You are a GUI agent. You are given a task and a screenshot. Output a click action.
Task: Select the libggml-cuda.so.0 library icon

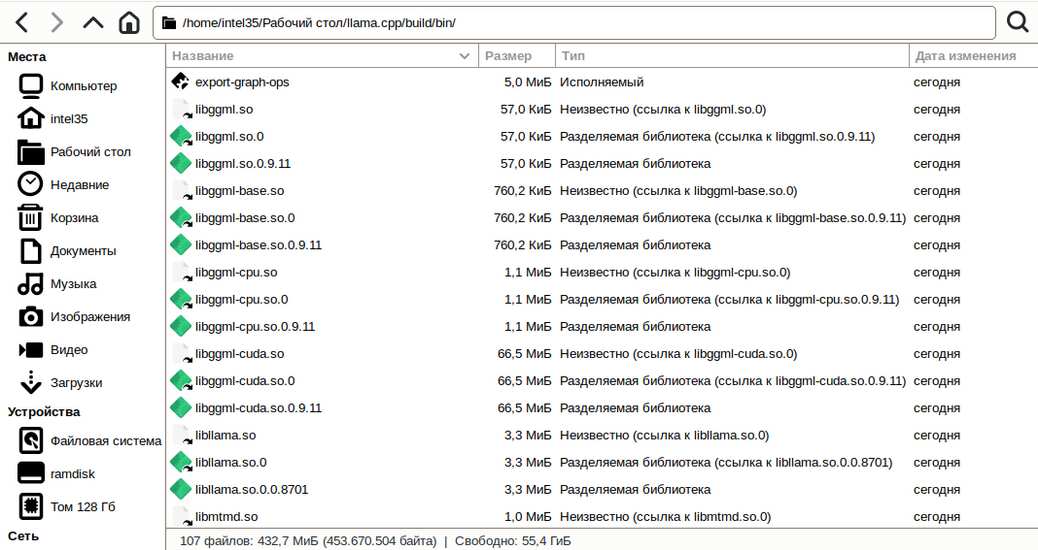pos(180,380)
